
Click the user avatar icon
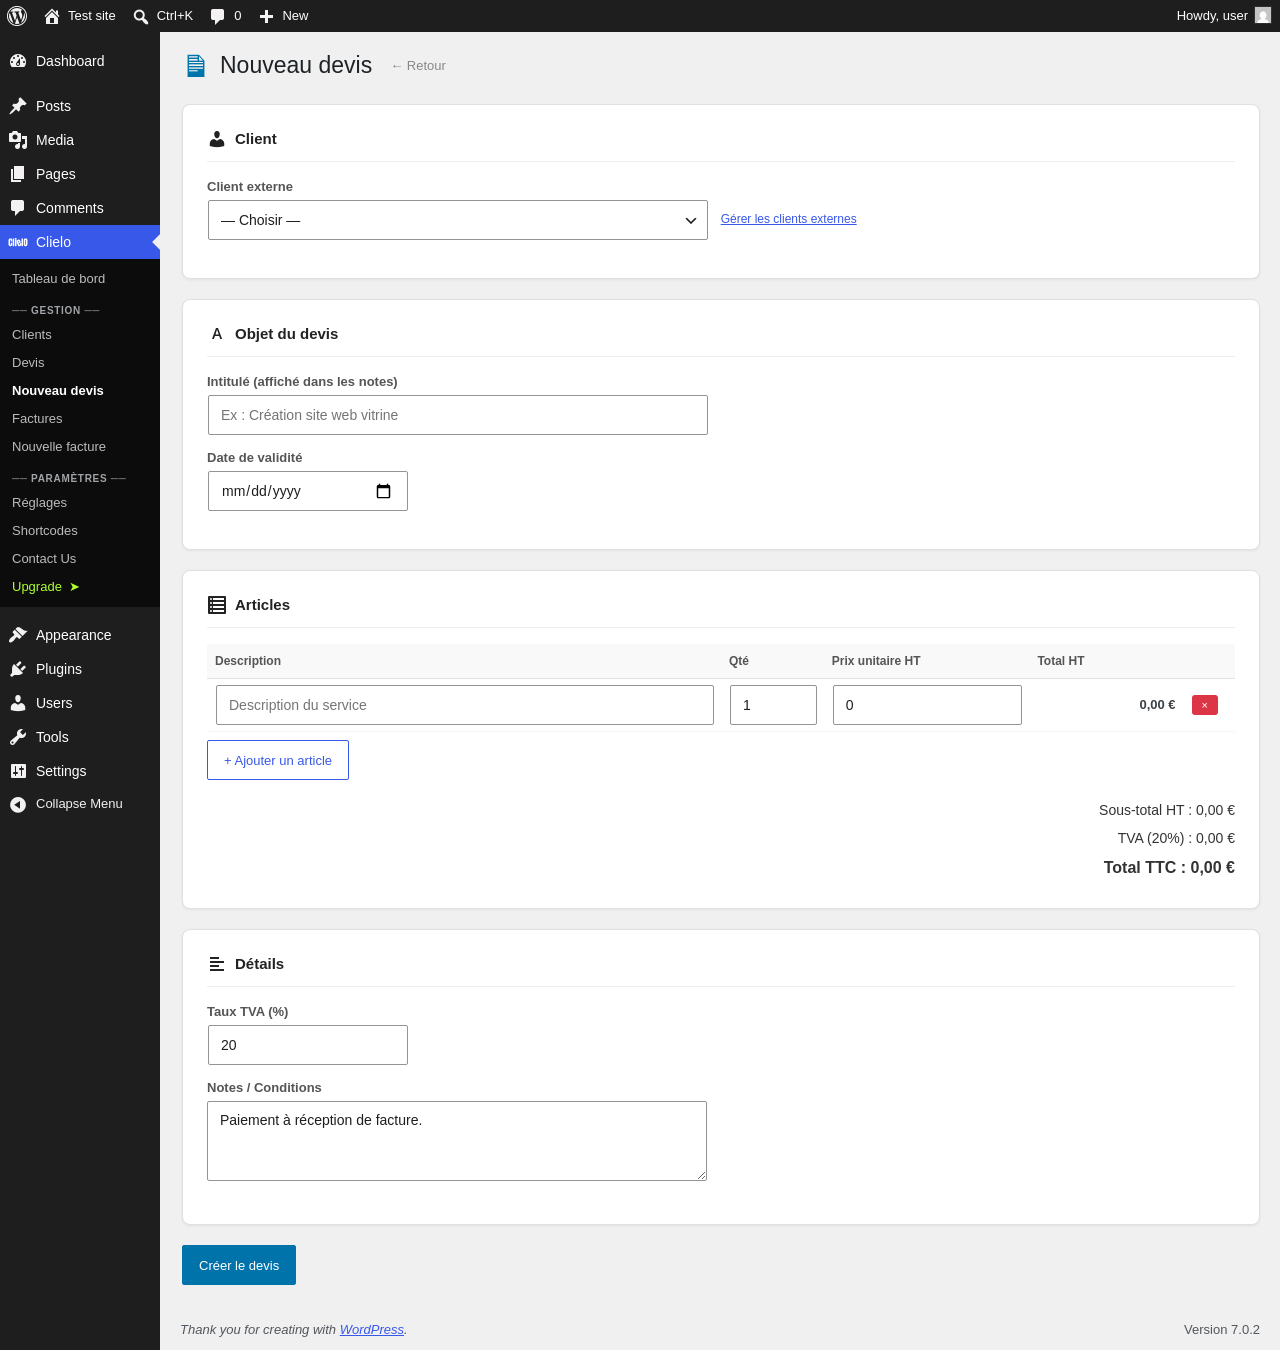pyautogui.click(x=1263, y=16)
